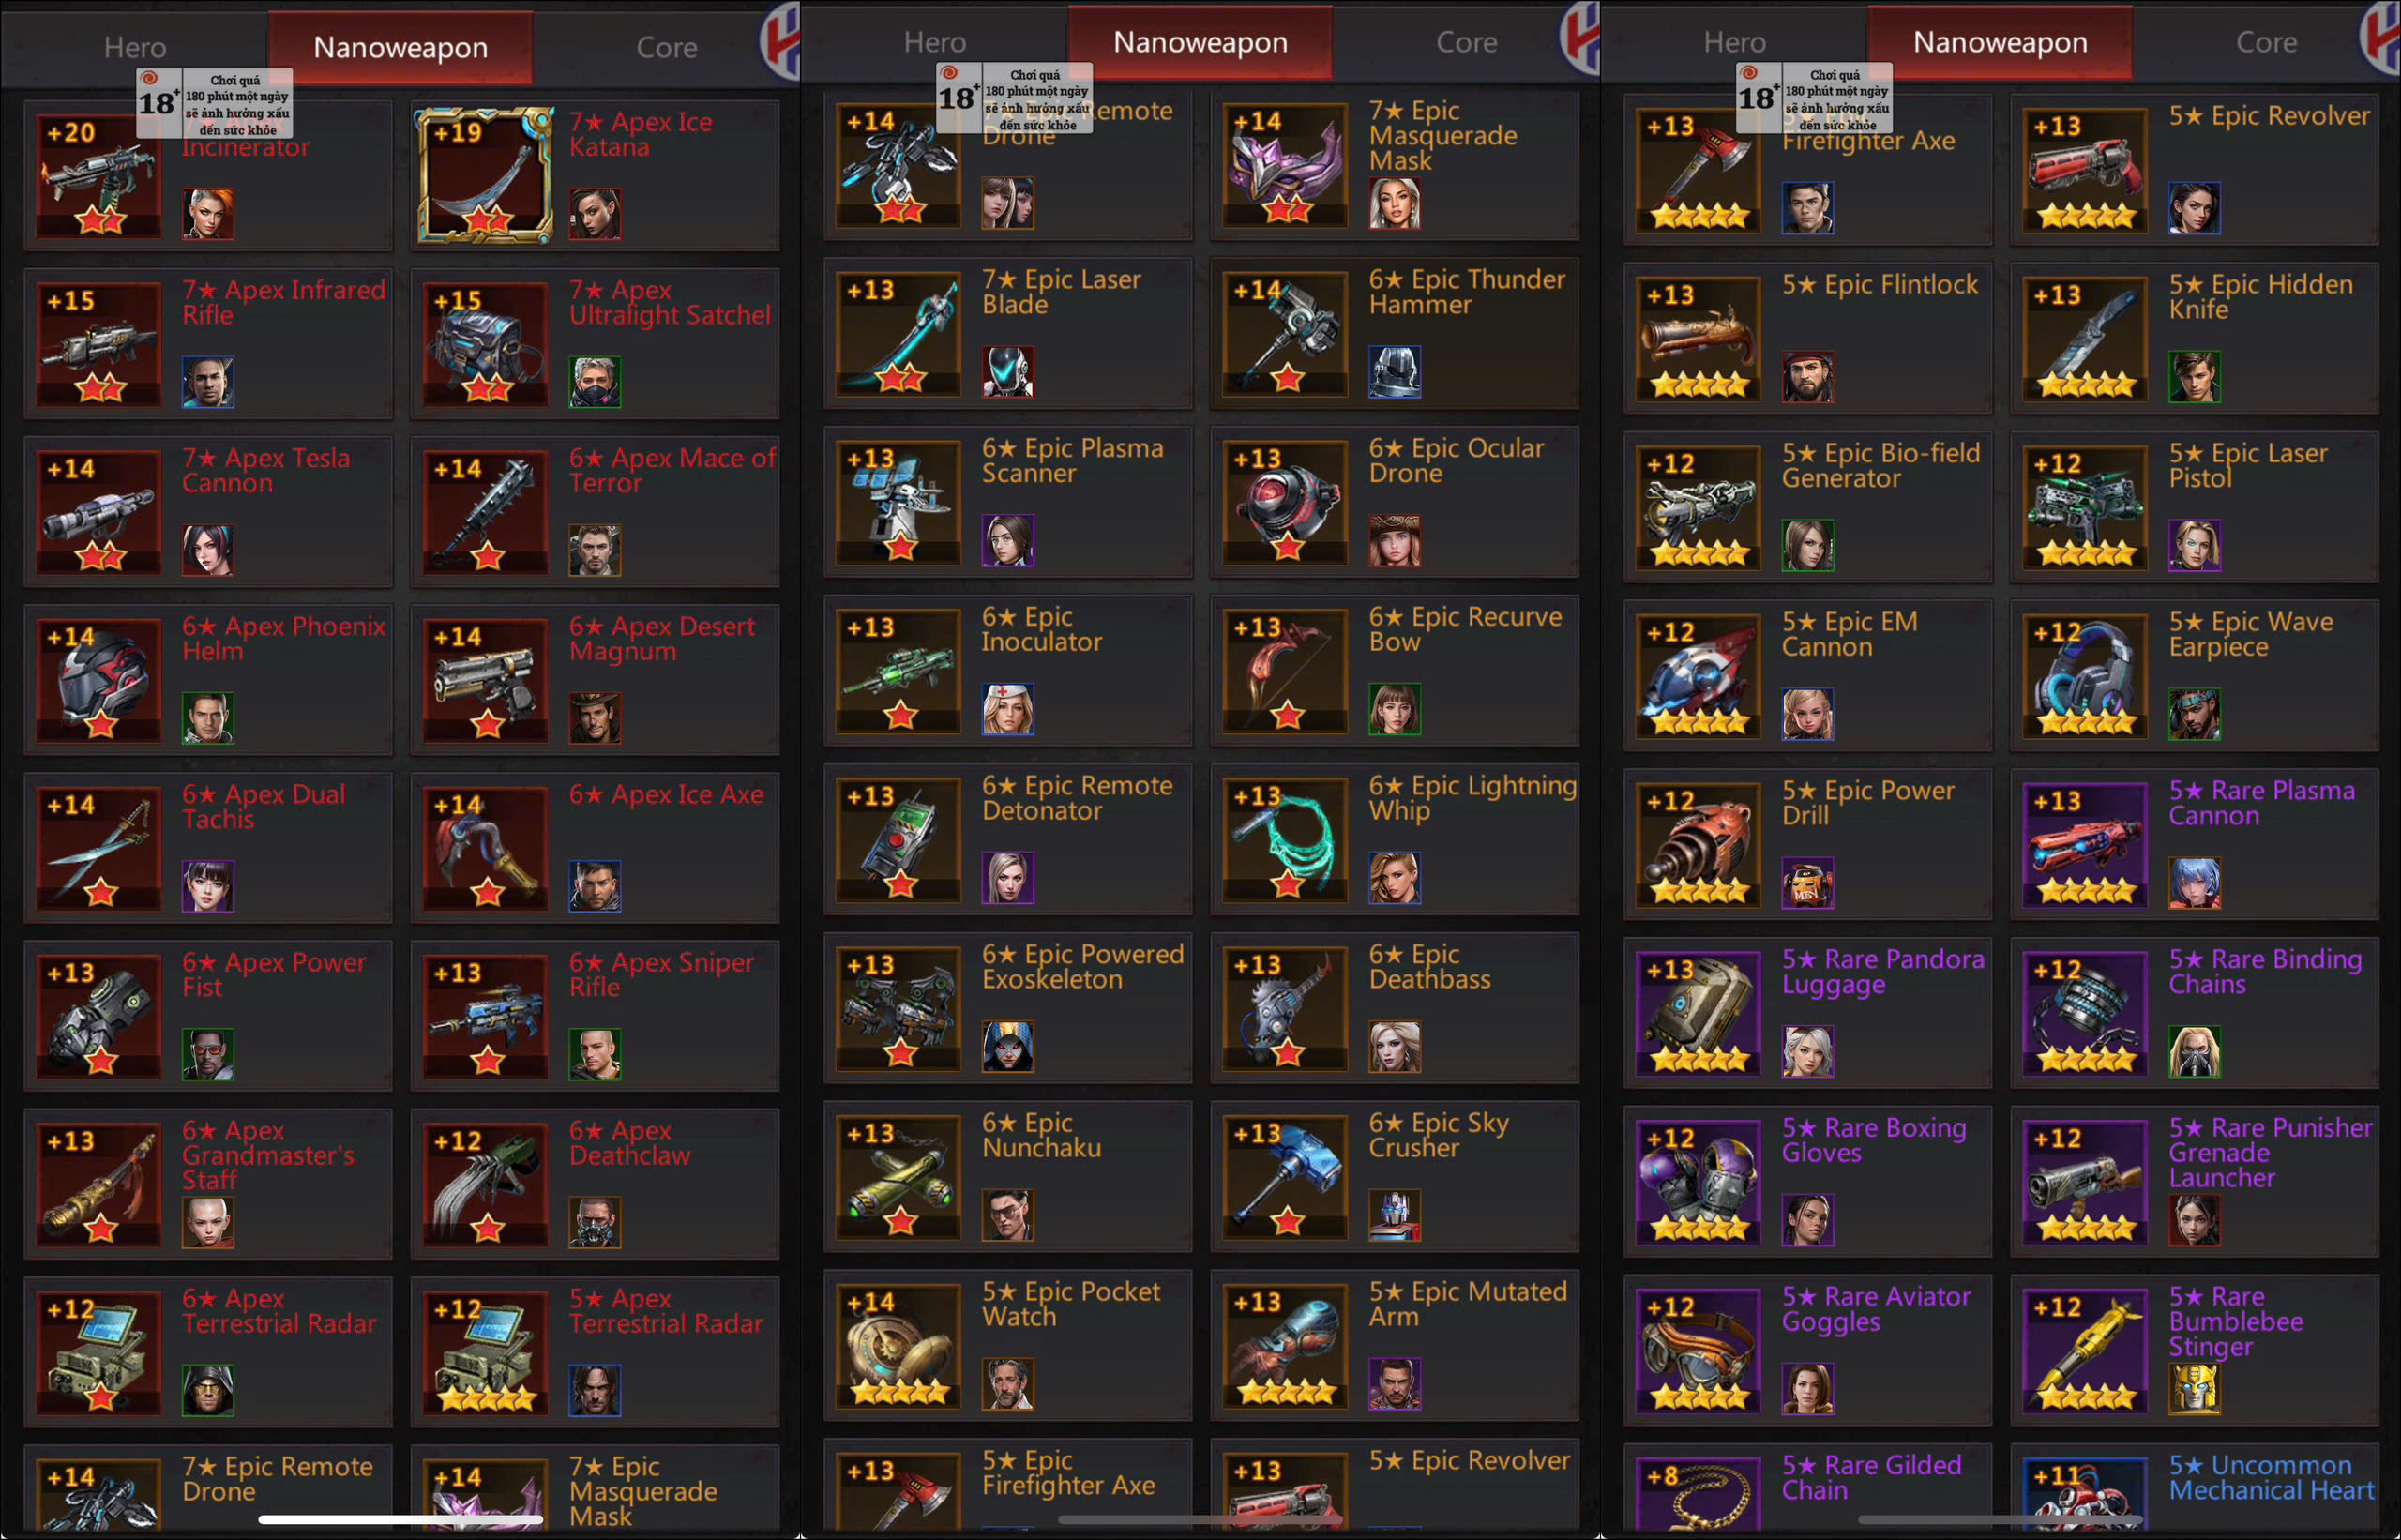Select the 6★ Epic Sky Crusher entry
The height and width of the screenshot is (1540, 2401).
(1395, 1177)
